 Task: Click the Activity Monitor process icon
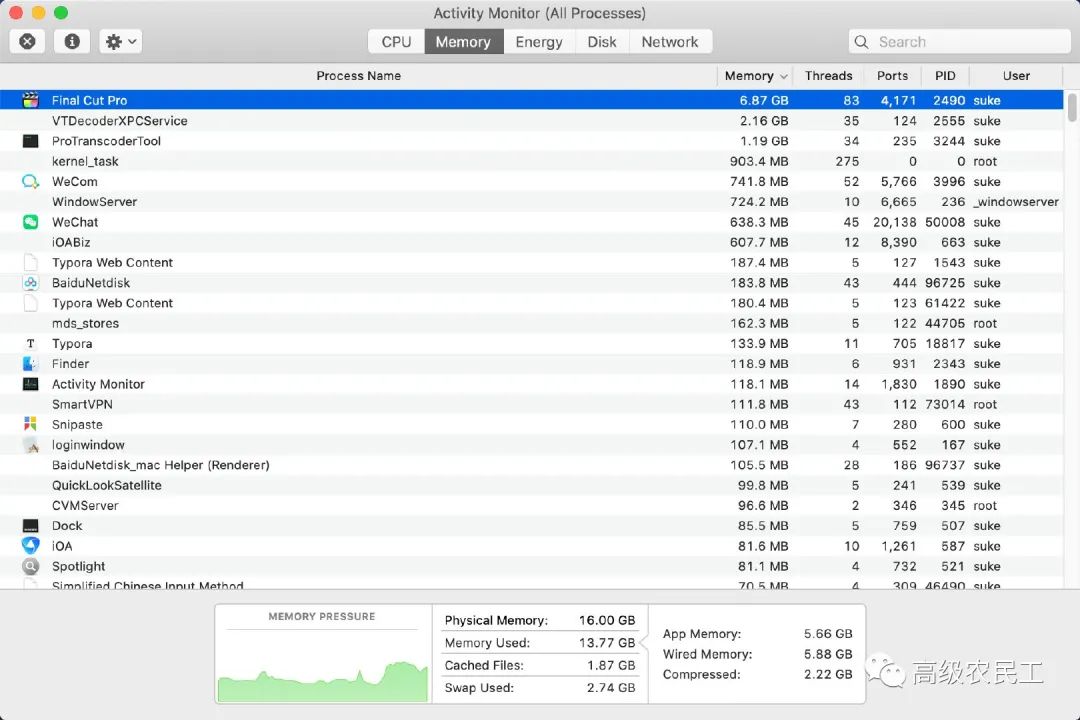pos(30,384)
